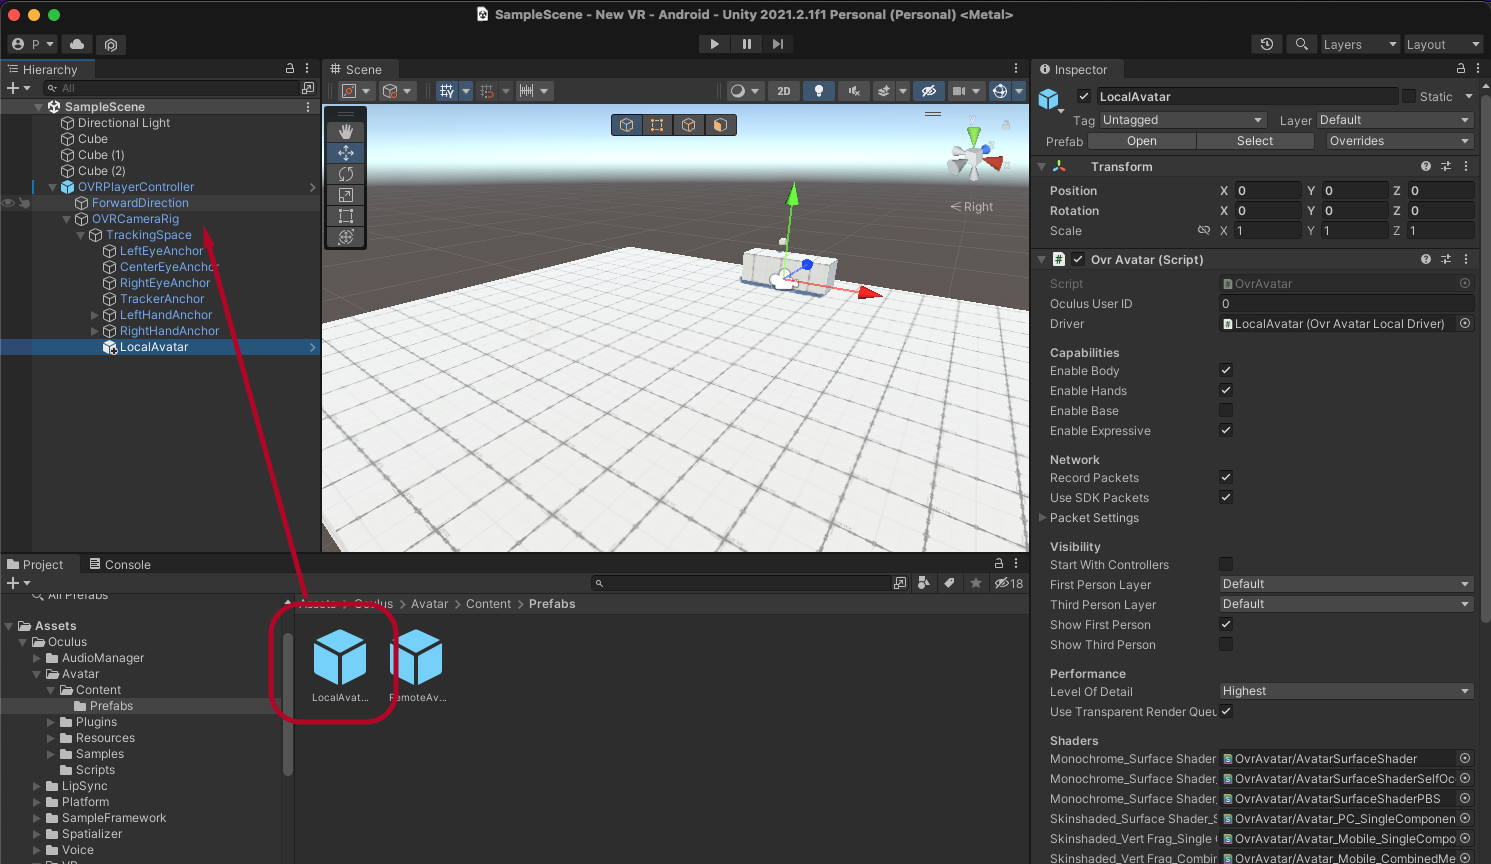
Task: Switch to the Console tab
Action: point(120,564)
